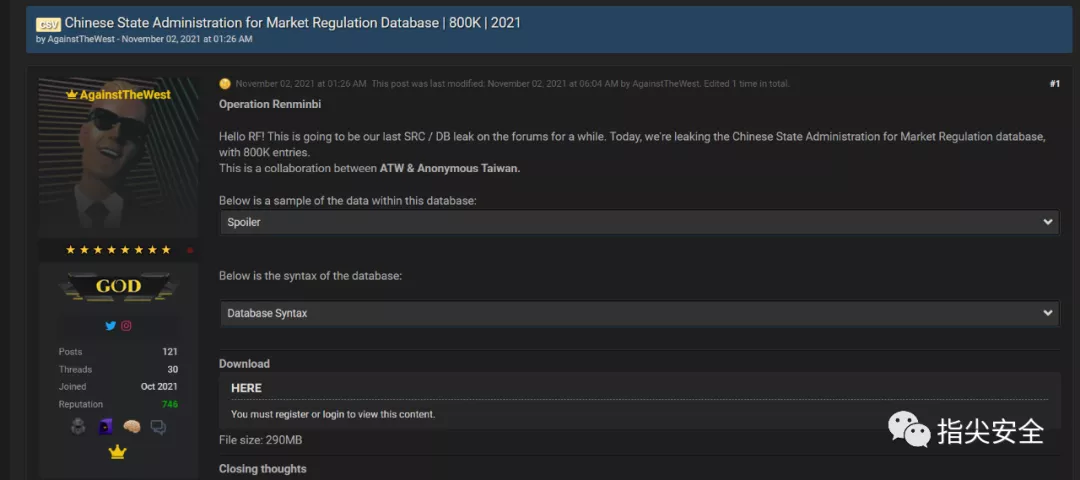The image size is (1080, 480).
Task: Click the brain award badge icon
Action: (132, 427)
